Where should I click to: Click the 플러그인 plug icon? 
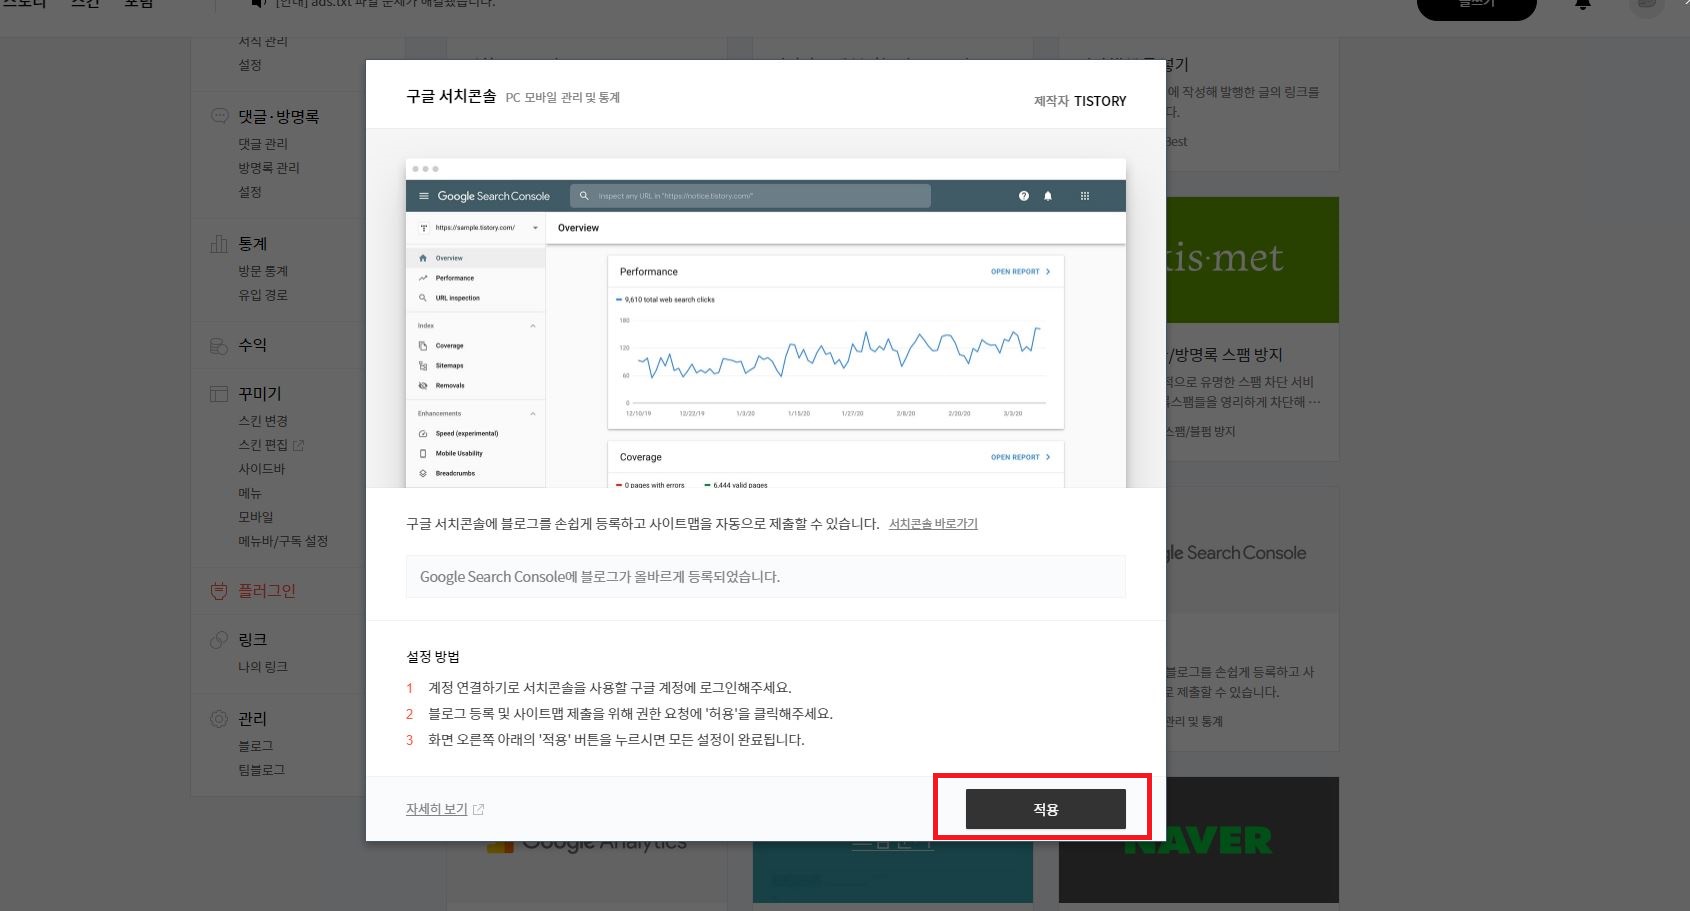(x=219, y=591)
